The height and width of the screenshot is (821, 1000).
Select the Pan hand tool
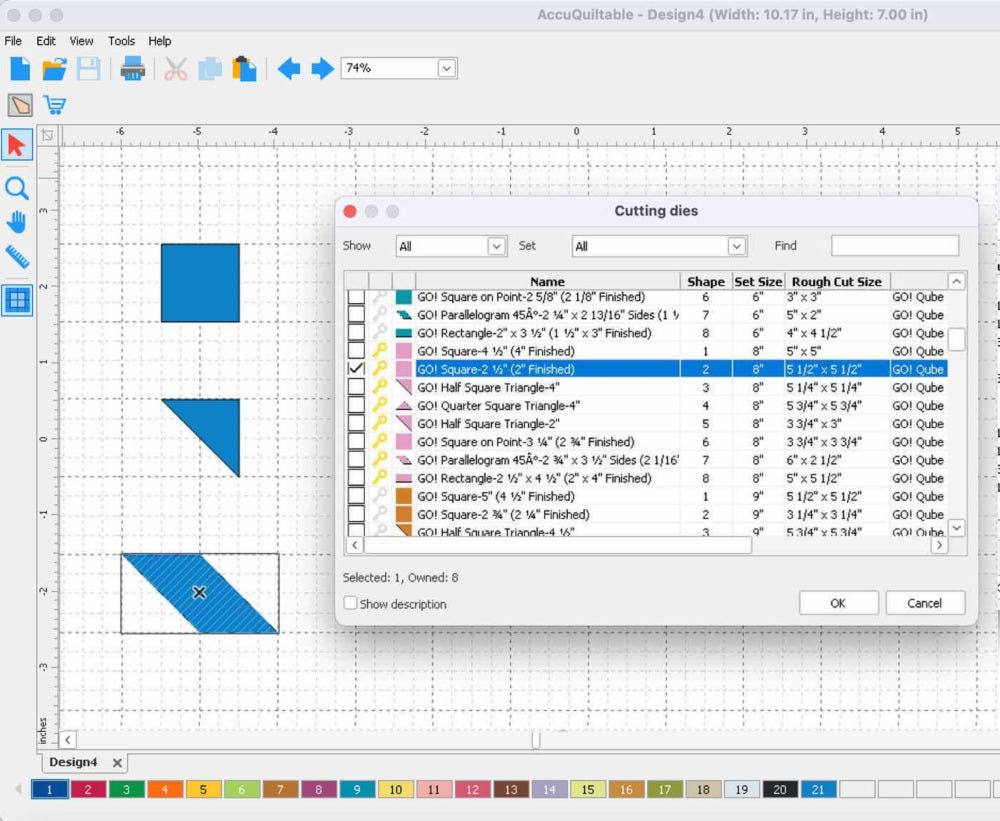[17, 223]
